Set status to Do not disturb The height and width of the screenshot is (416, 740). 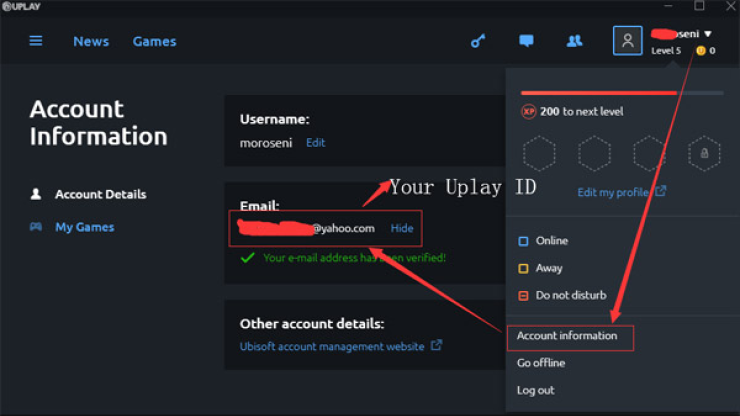click(x=562, y=295)
